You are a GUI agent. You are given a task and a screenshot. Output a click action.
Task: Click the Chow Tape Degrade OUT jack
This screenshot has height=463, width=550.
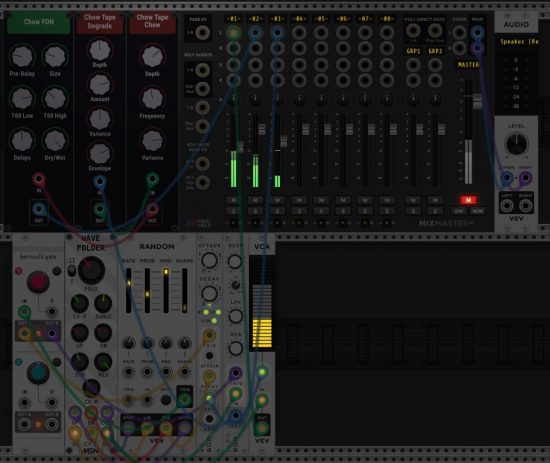coord(100,209)
